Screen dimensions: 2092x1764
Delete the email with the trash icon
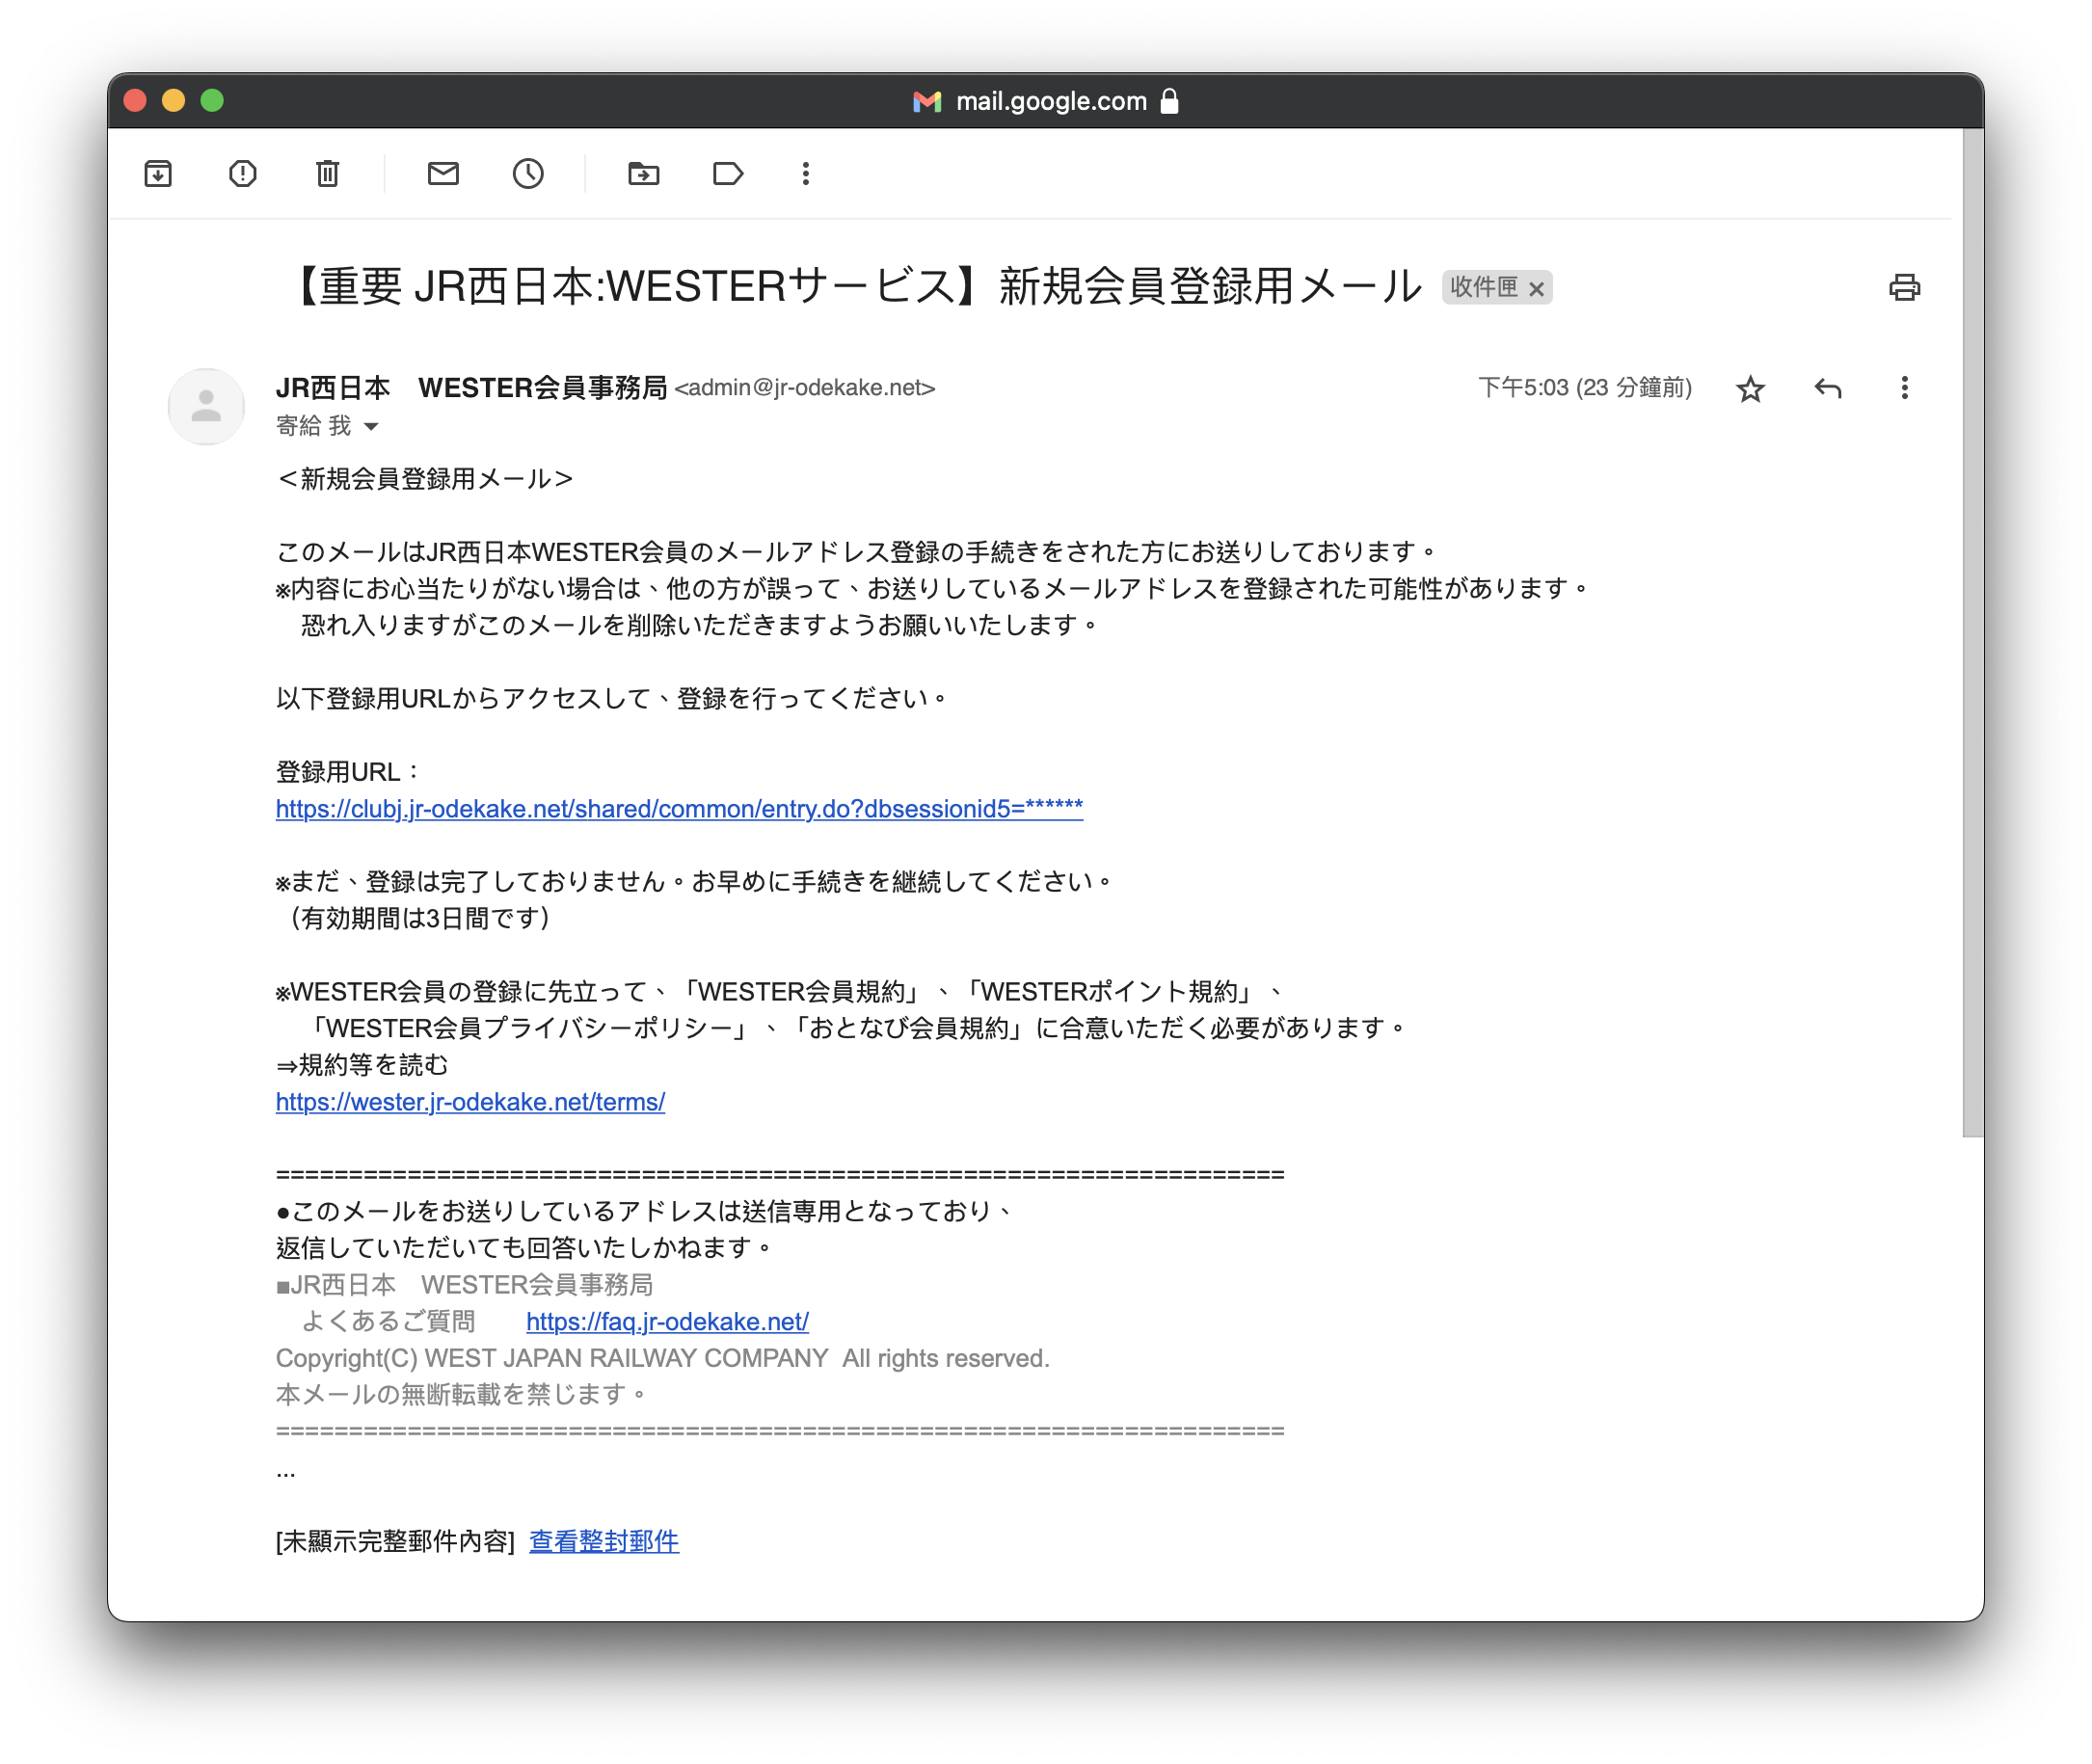(327, 174)
